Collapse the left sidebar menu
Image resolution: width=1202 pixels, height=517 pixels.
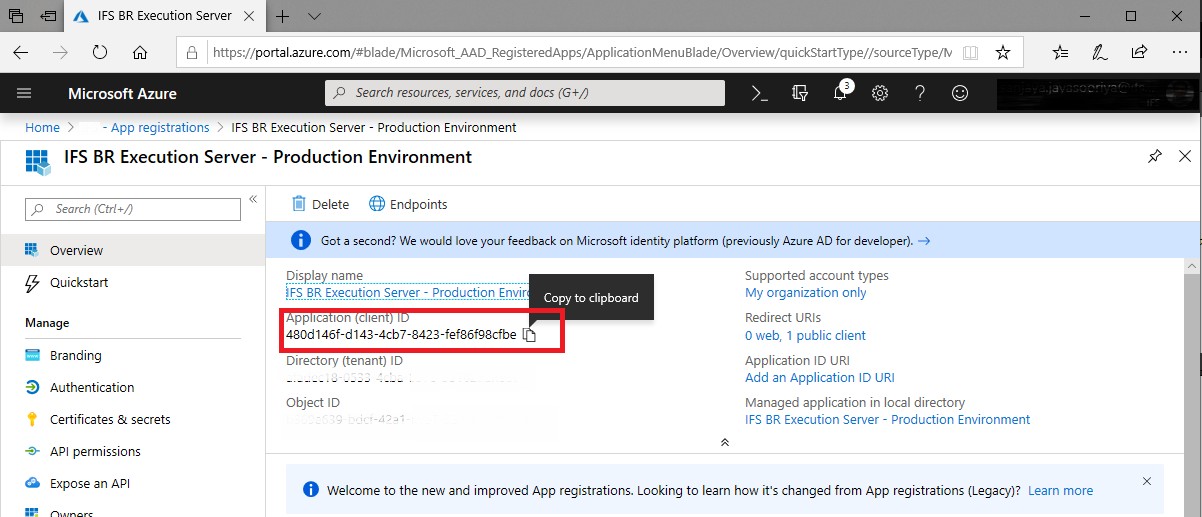[253, 200]
